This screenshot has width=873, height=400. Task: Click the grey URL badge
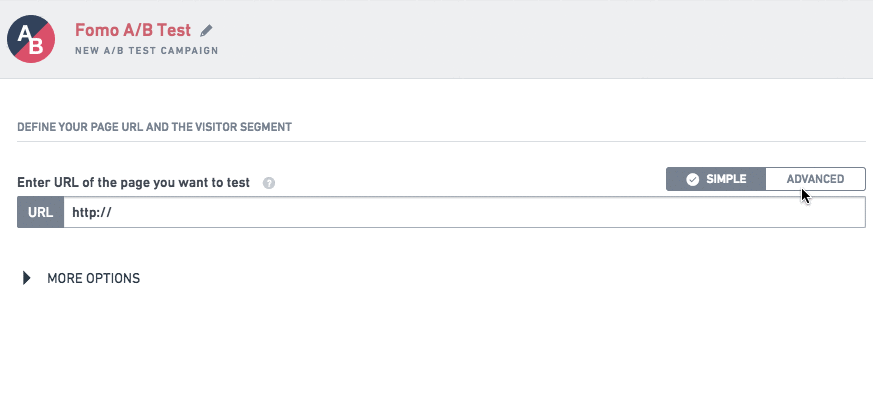pos(41,212)
